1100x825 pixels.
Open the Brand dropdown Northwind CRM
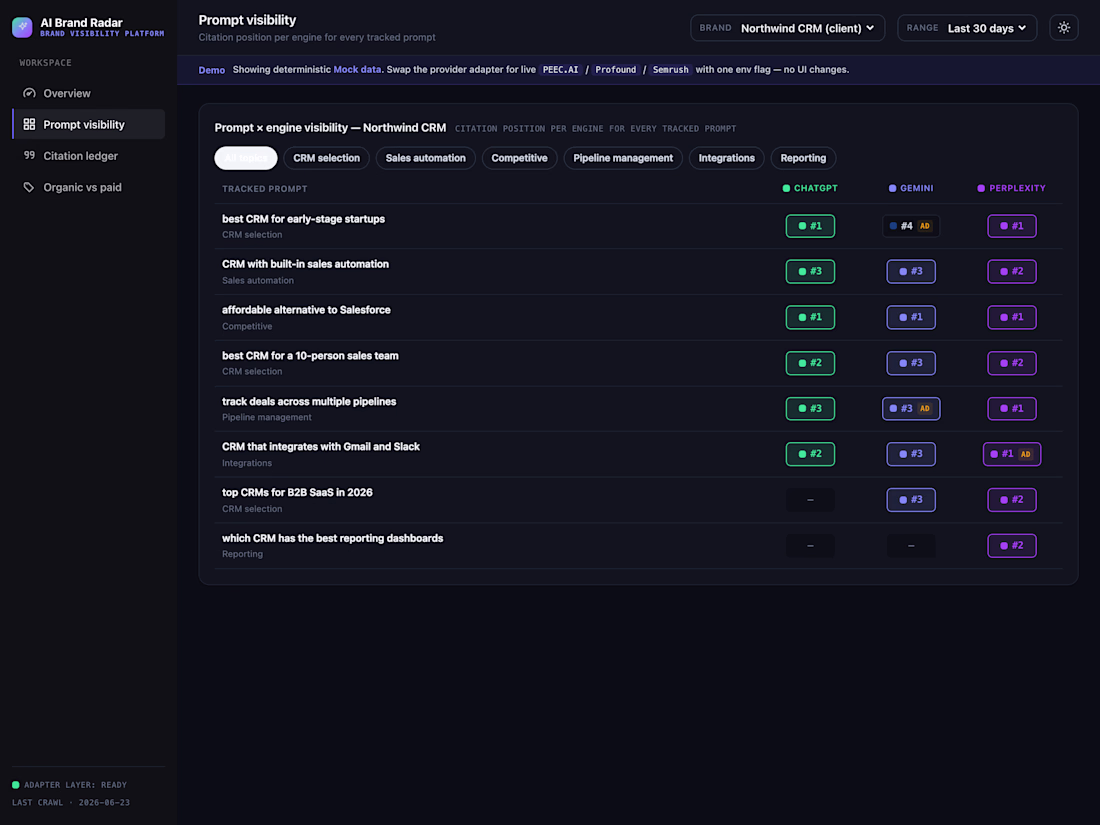(x=787, y=28)
